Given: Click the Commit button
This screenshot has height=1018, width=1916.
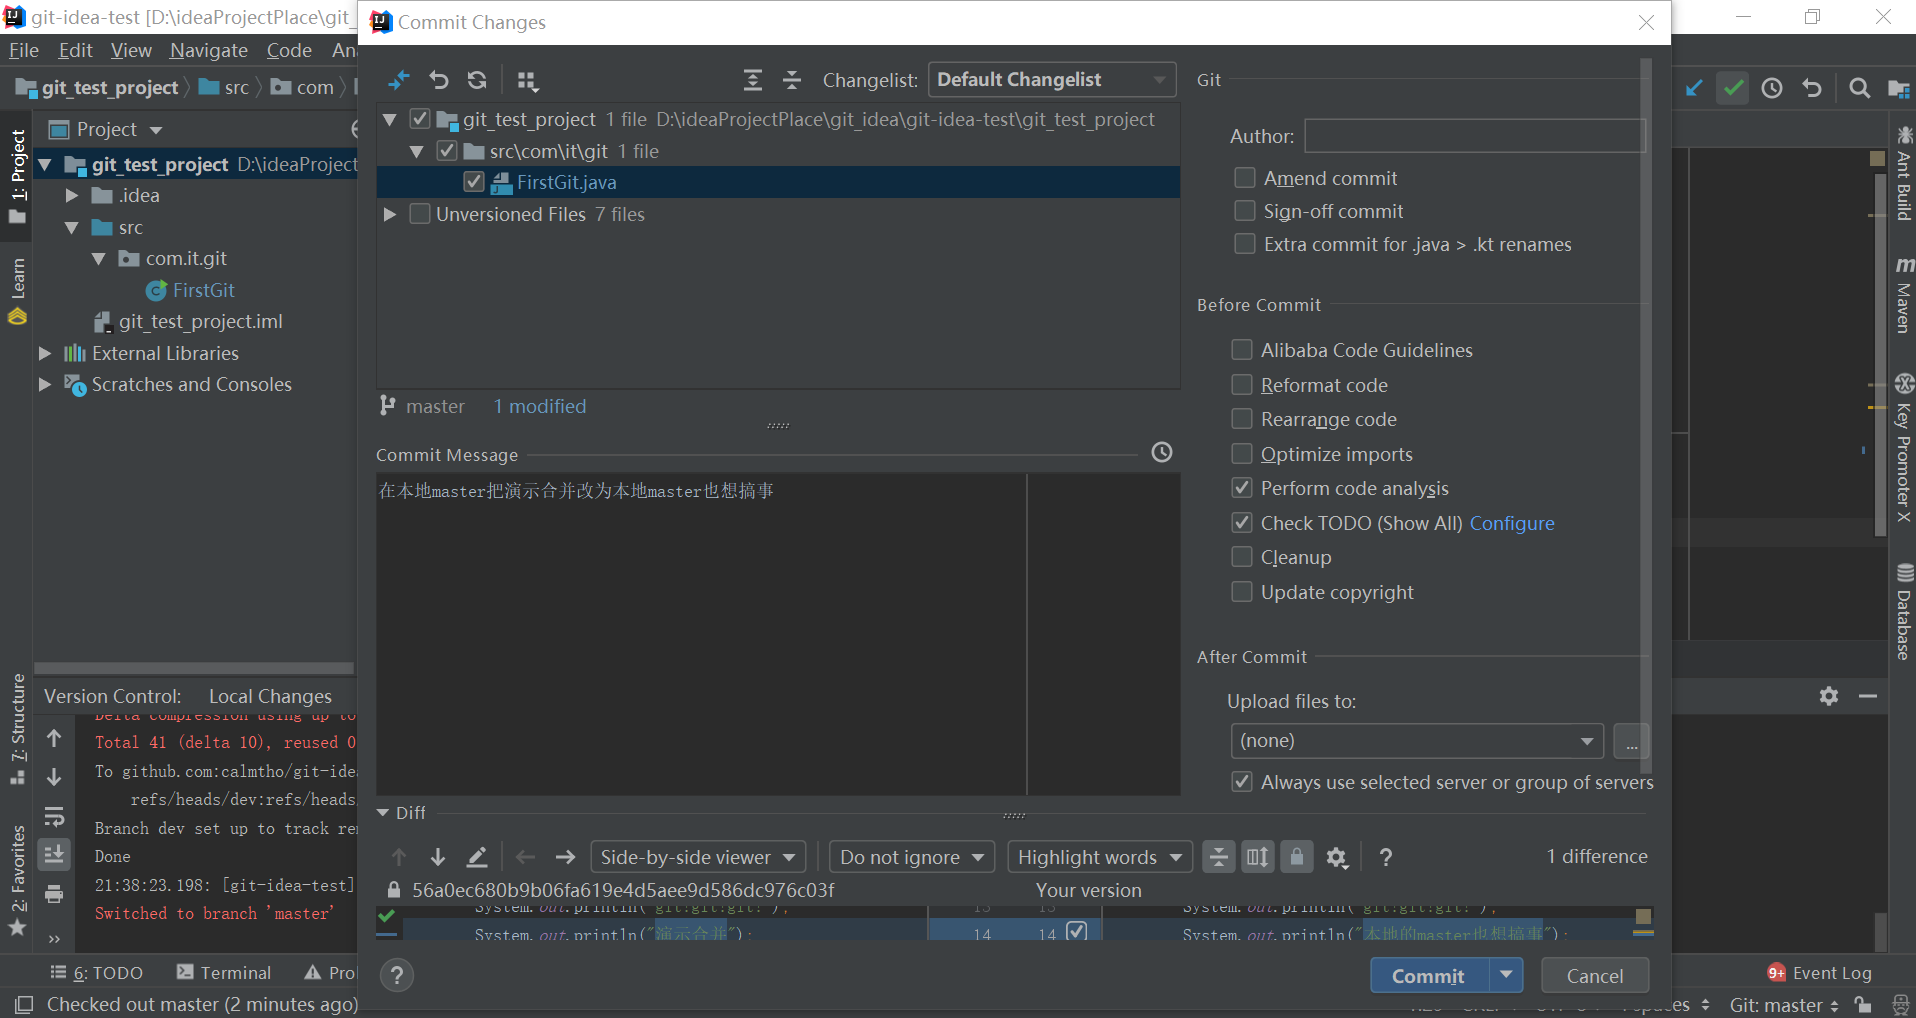Looking at the screenshot, I should [1430, 975].
